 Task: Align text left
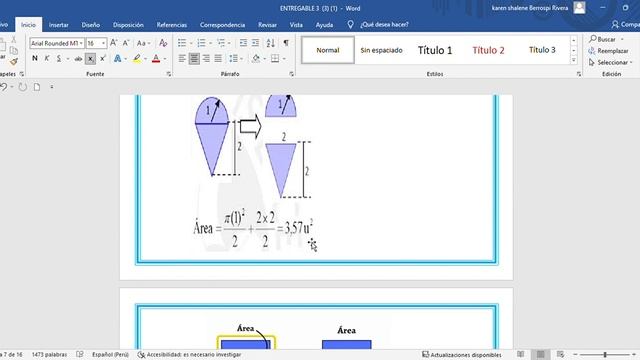point(182,59)
